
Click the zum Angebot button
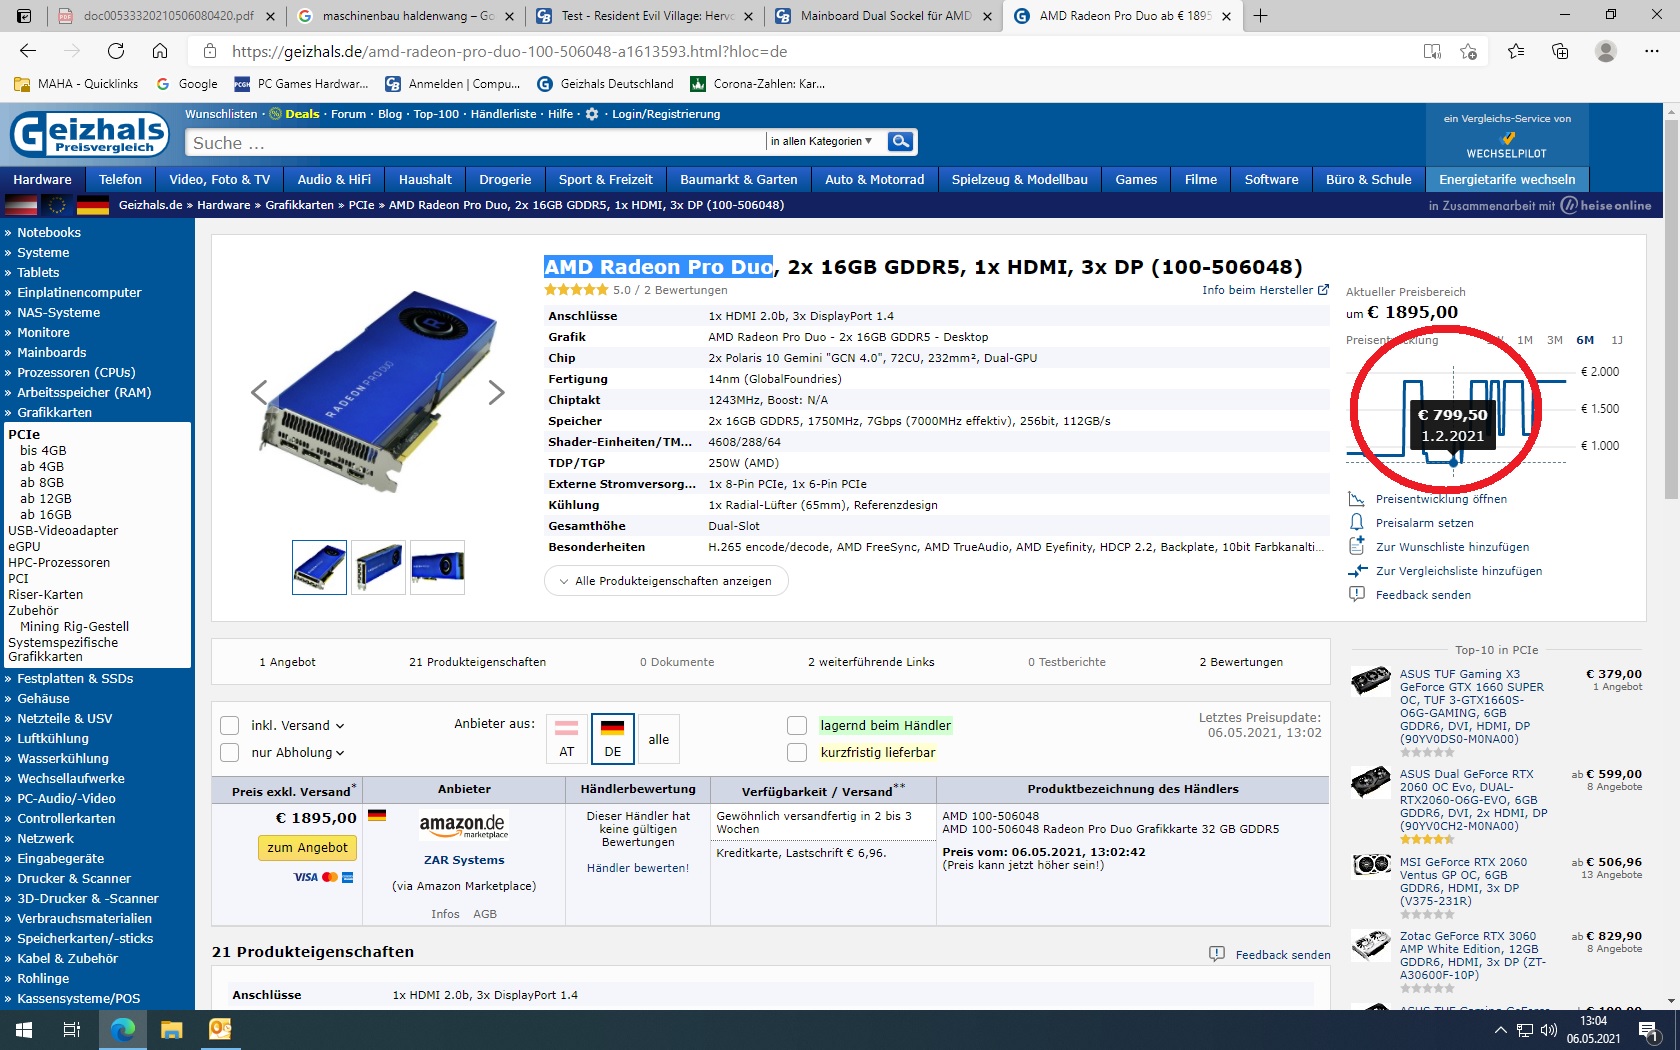[307, 847]
